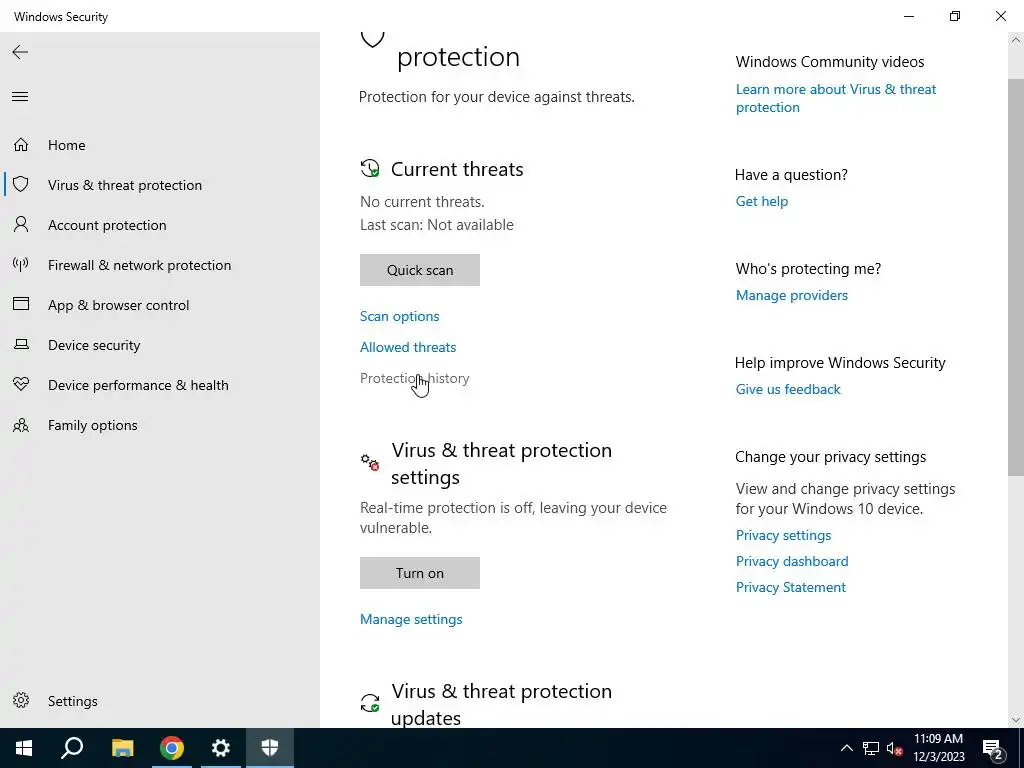
Task: Open the Windows Start menu
Action: [x=24, y=748]
